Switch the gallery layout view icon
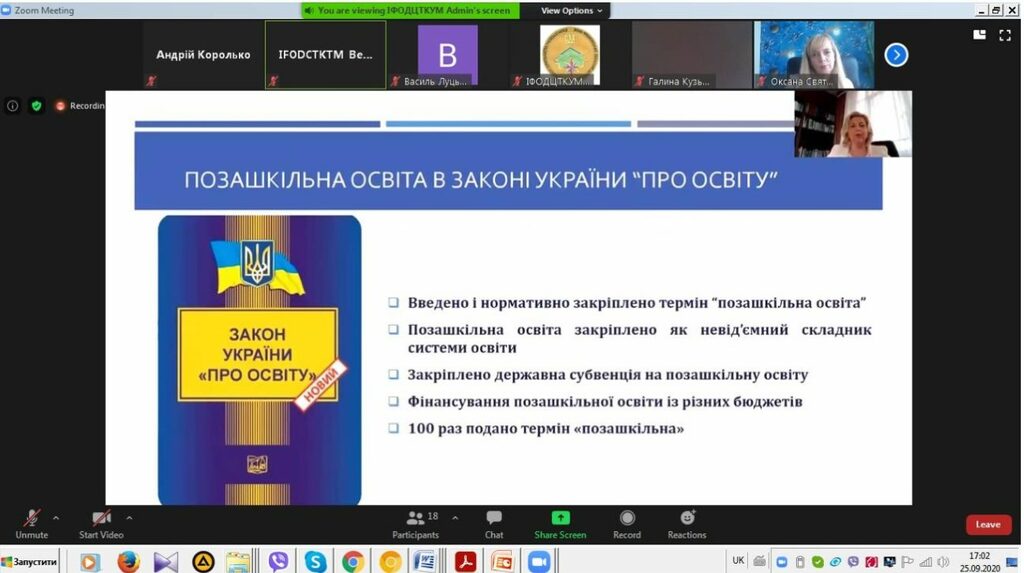The image size is (1024, 573). pos(980,34)
